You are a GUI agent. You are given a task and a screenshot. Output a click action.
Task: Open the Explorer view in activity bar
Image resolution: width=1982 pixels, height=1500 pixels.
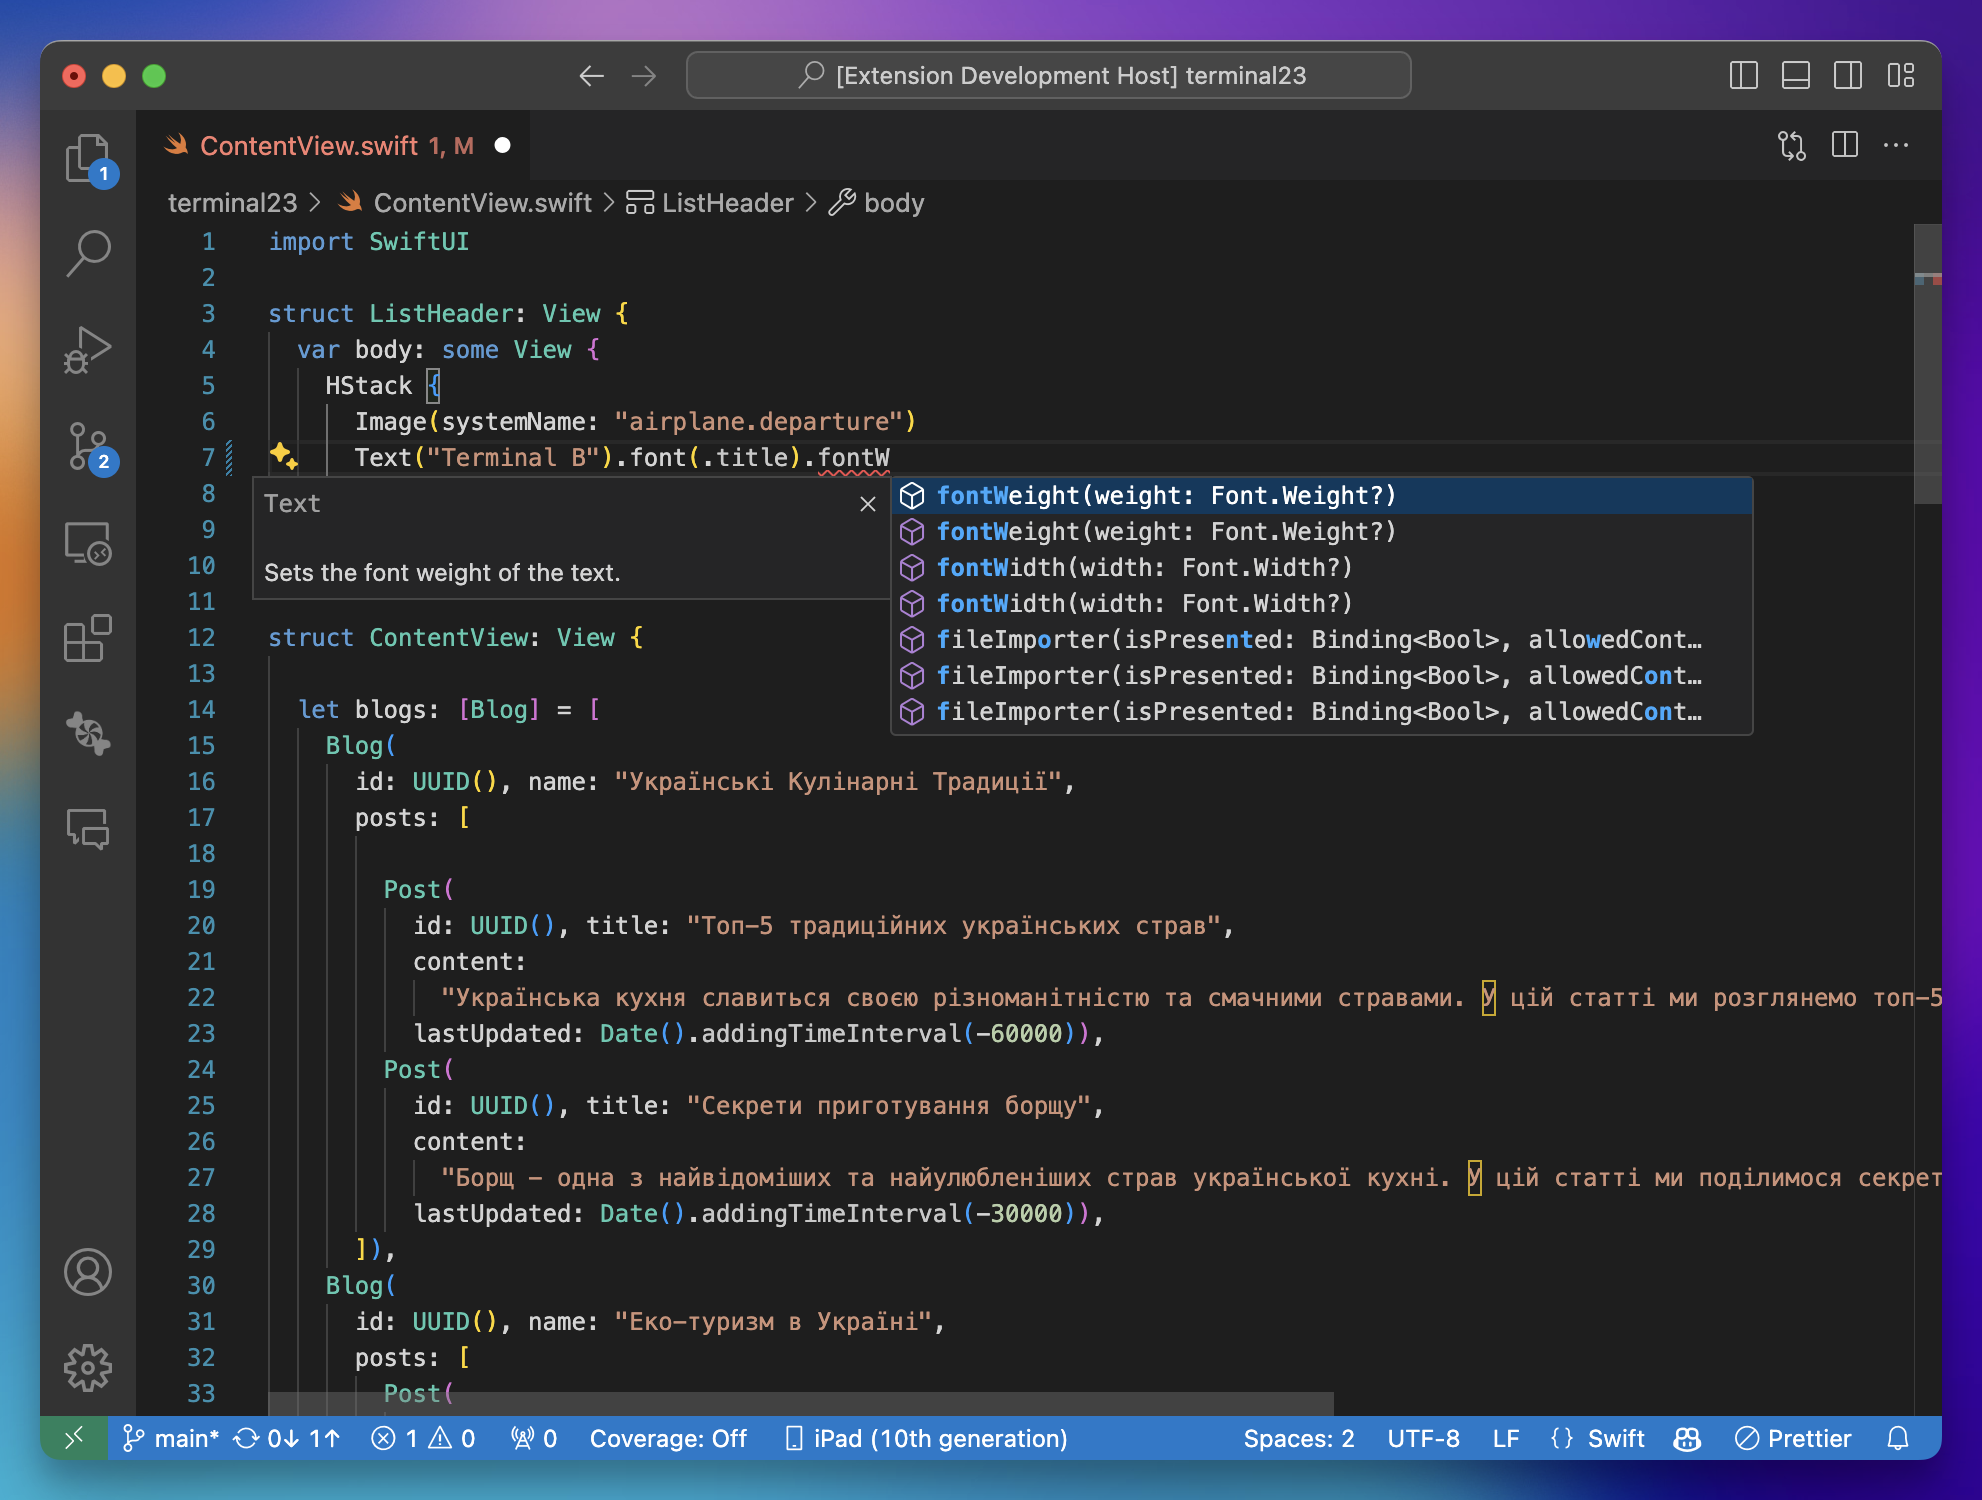pos(88,158)
